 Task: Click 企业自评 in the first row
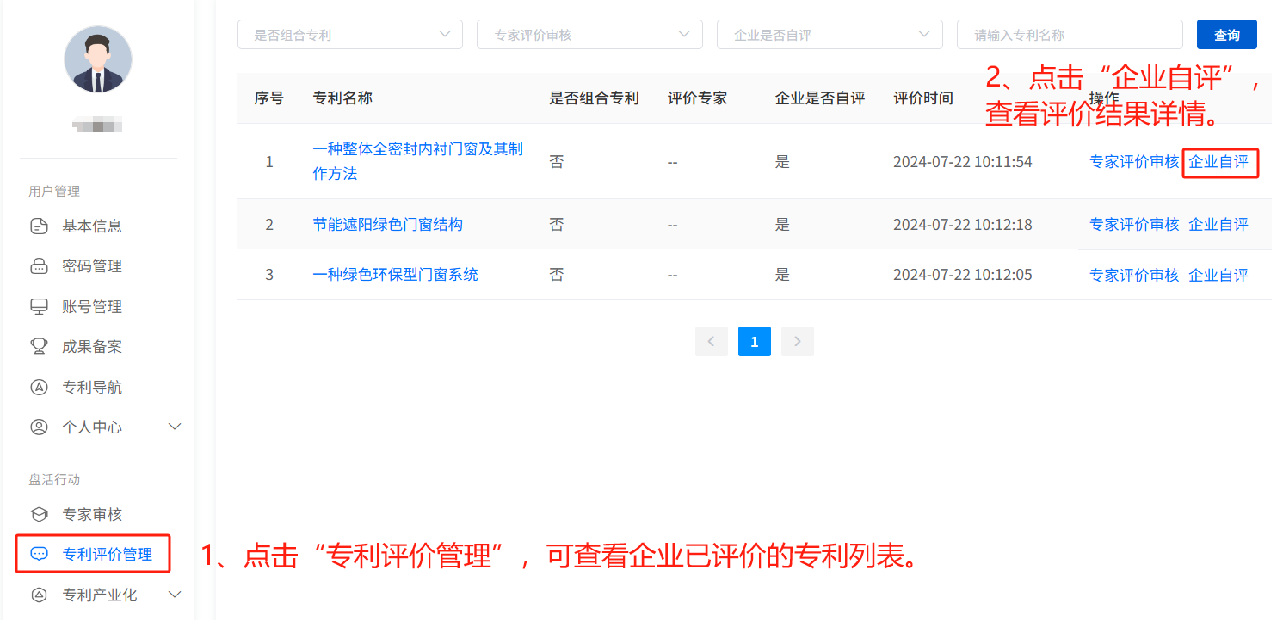click(1218, 162)
